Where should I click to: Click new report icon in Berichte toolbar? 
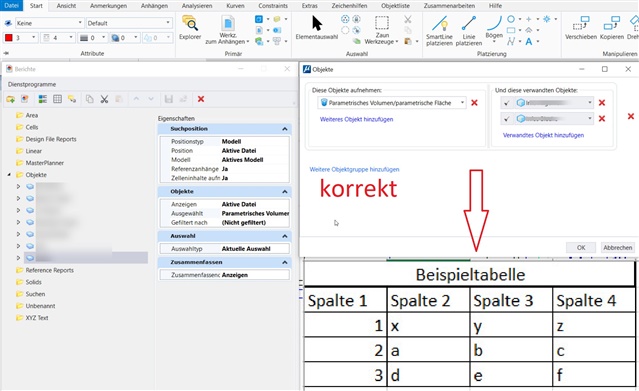25,99
